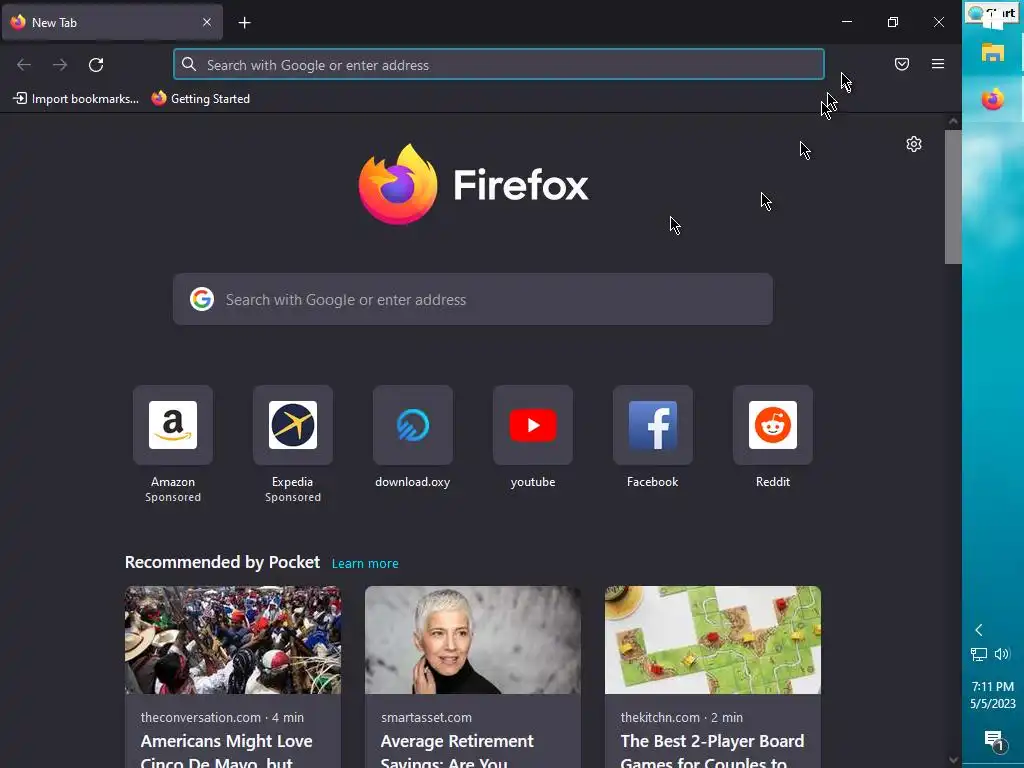Image resolution: width=1024 pixels, height=768 pixels.
Task: Open the Save to Pocket icon
Action: [x=902, y=64]
